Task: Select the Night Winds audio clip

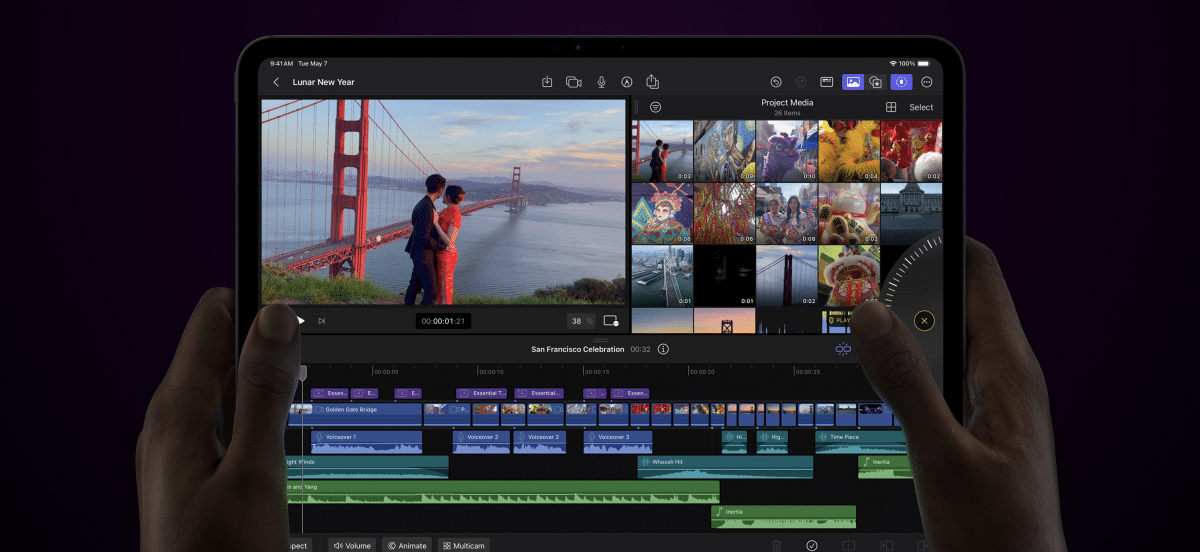Action: coord(367,467)
